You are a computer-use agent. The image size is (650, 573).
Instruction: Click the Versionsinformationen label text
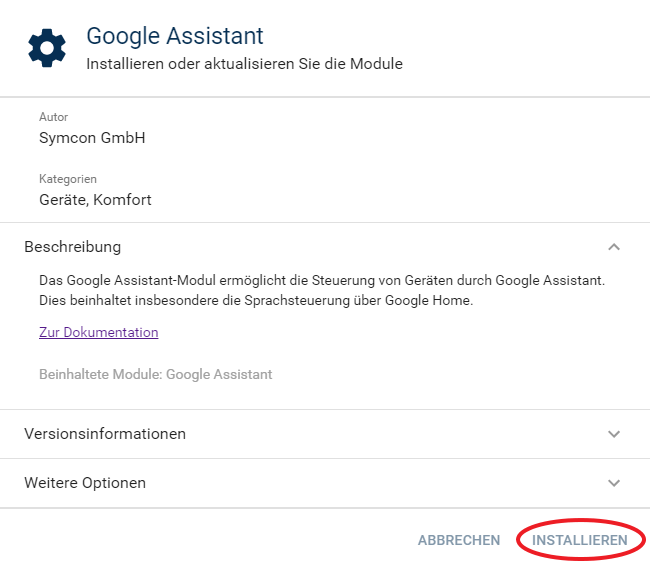(105, 434)
